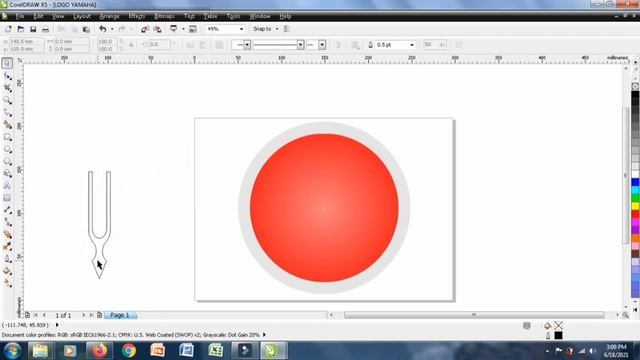Open Firefox from the taskbar
This screenshot has height=360, width=640.
coord(99,351)
